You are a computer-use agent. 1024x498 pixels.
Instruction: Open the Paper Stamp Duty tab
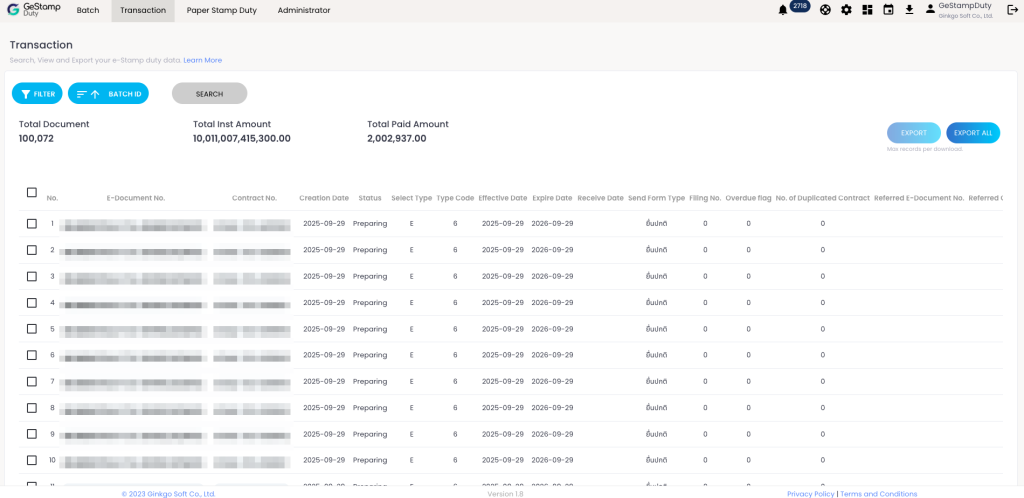pos(220,11)
